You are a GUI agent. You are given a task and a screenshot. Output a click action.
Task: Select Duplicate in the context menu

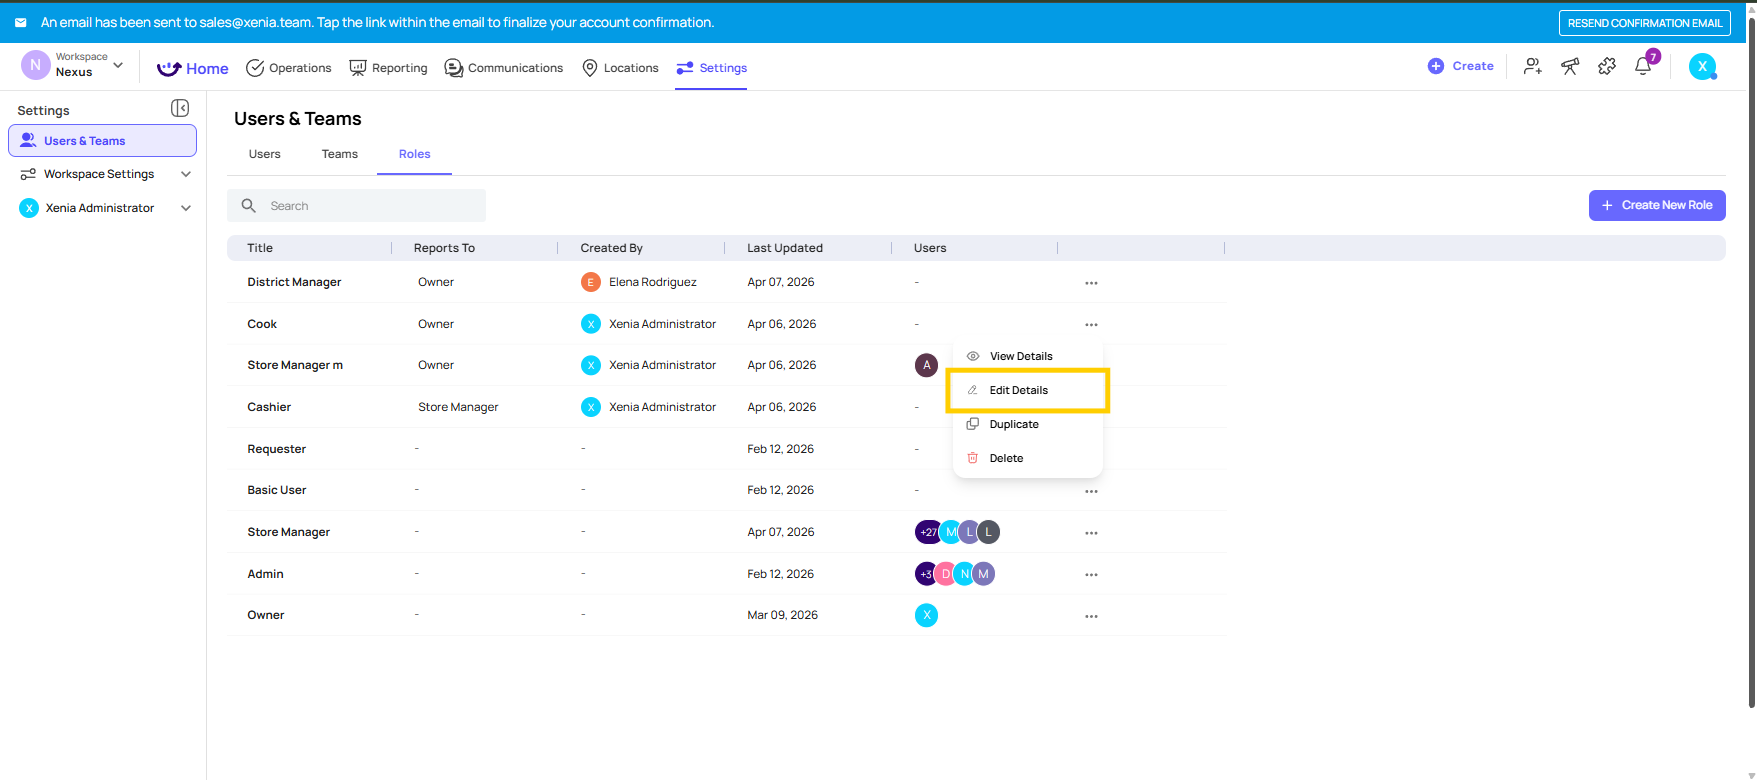pyautogui.click(x=1013, y=424)
